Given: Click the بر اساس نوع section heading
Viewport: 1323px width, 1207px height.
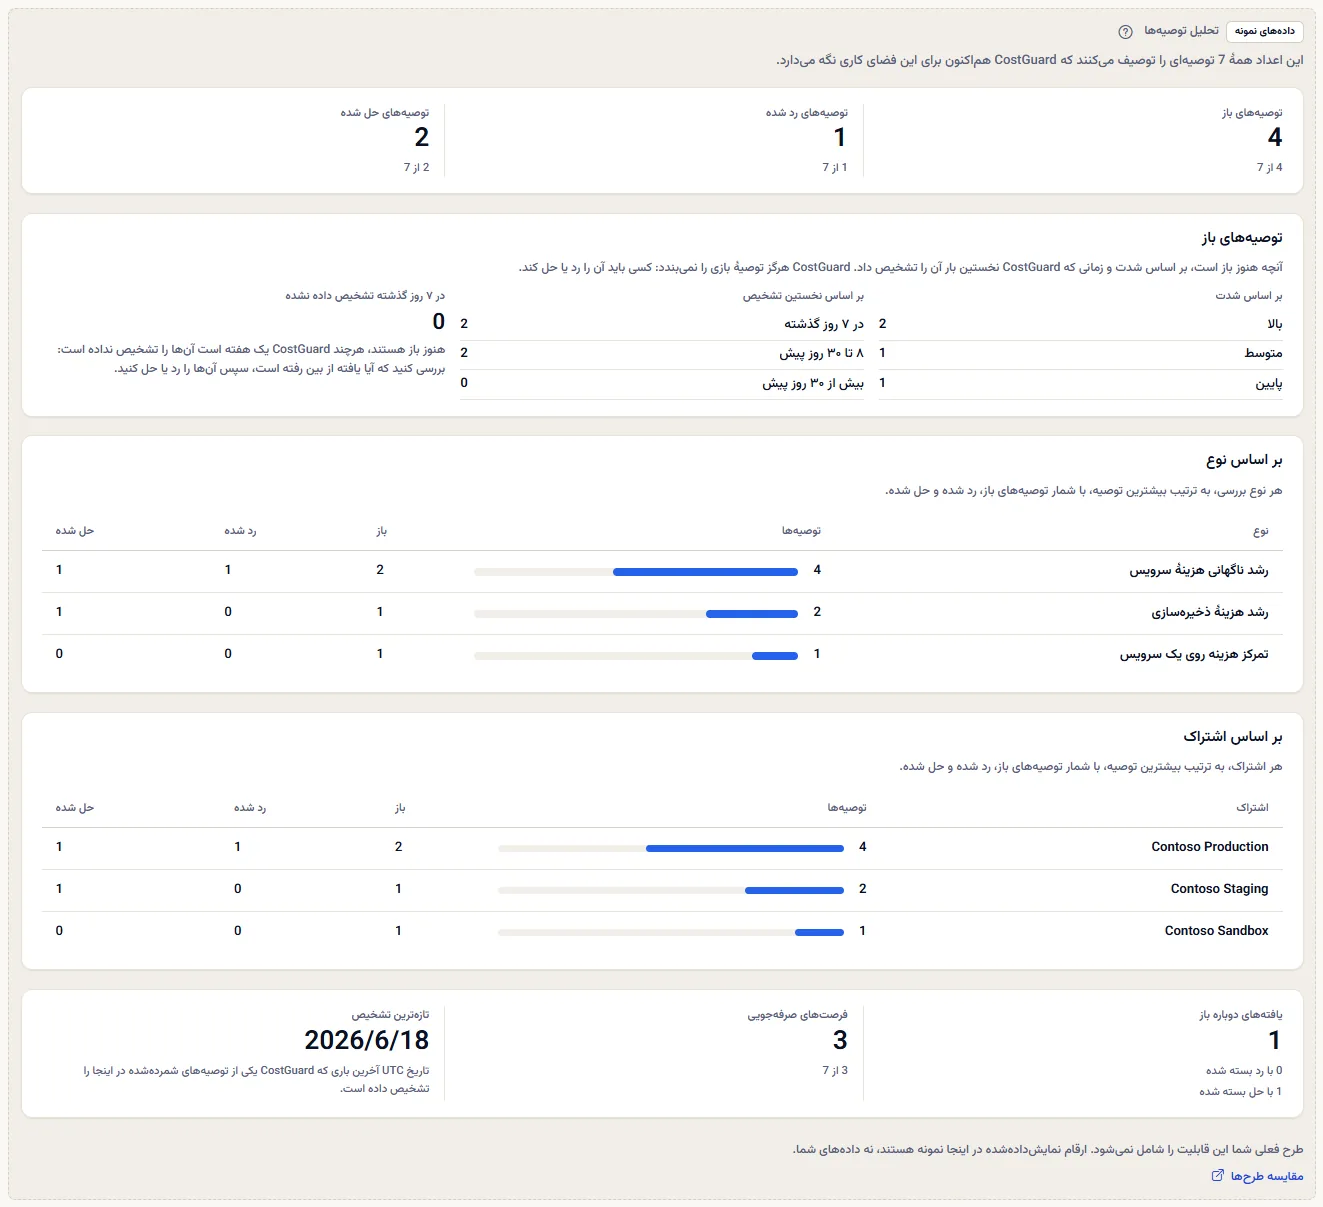Looking at the screenshot, I should [x=1244, y=460].
